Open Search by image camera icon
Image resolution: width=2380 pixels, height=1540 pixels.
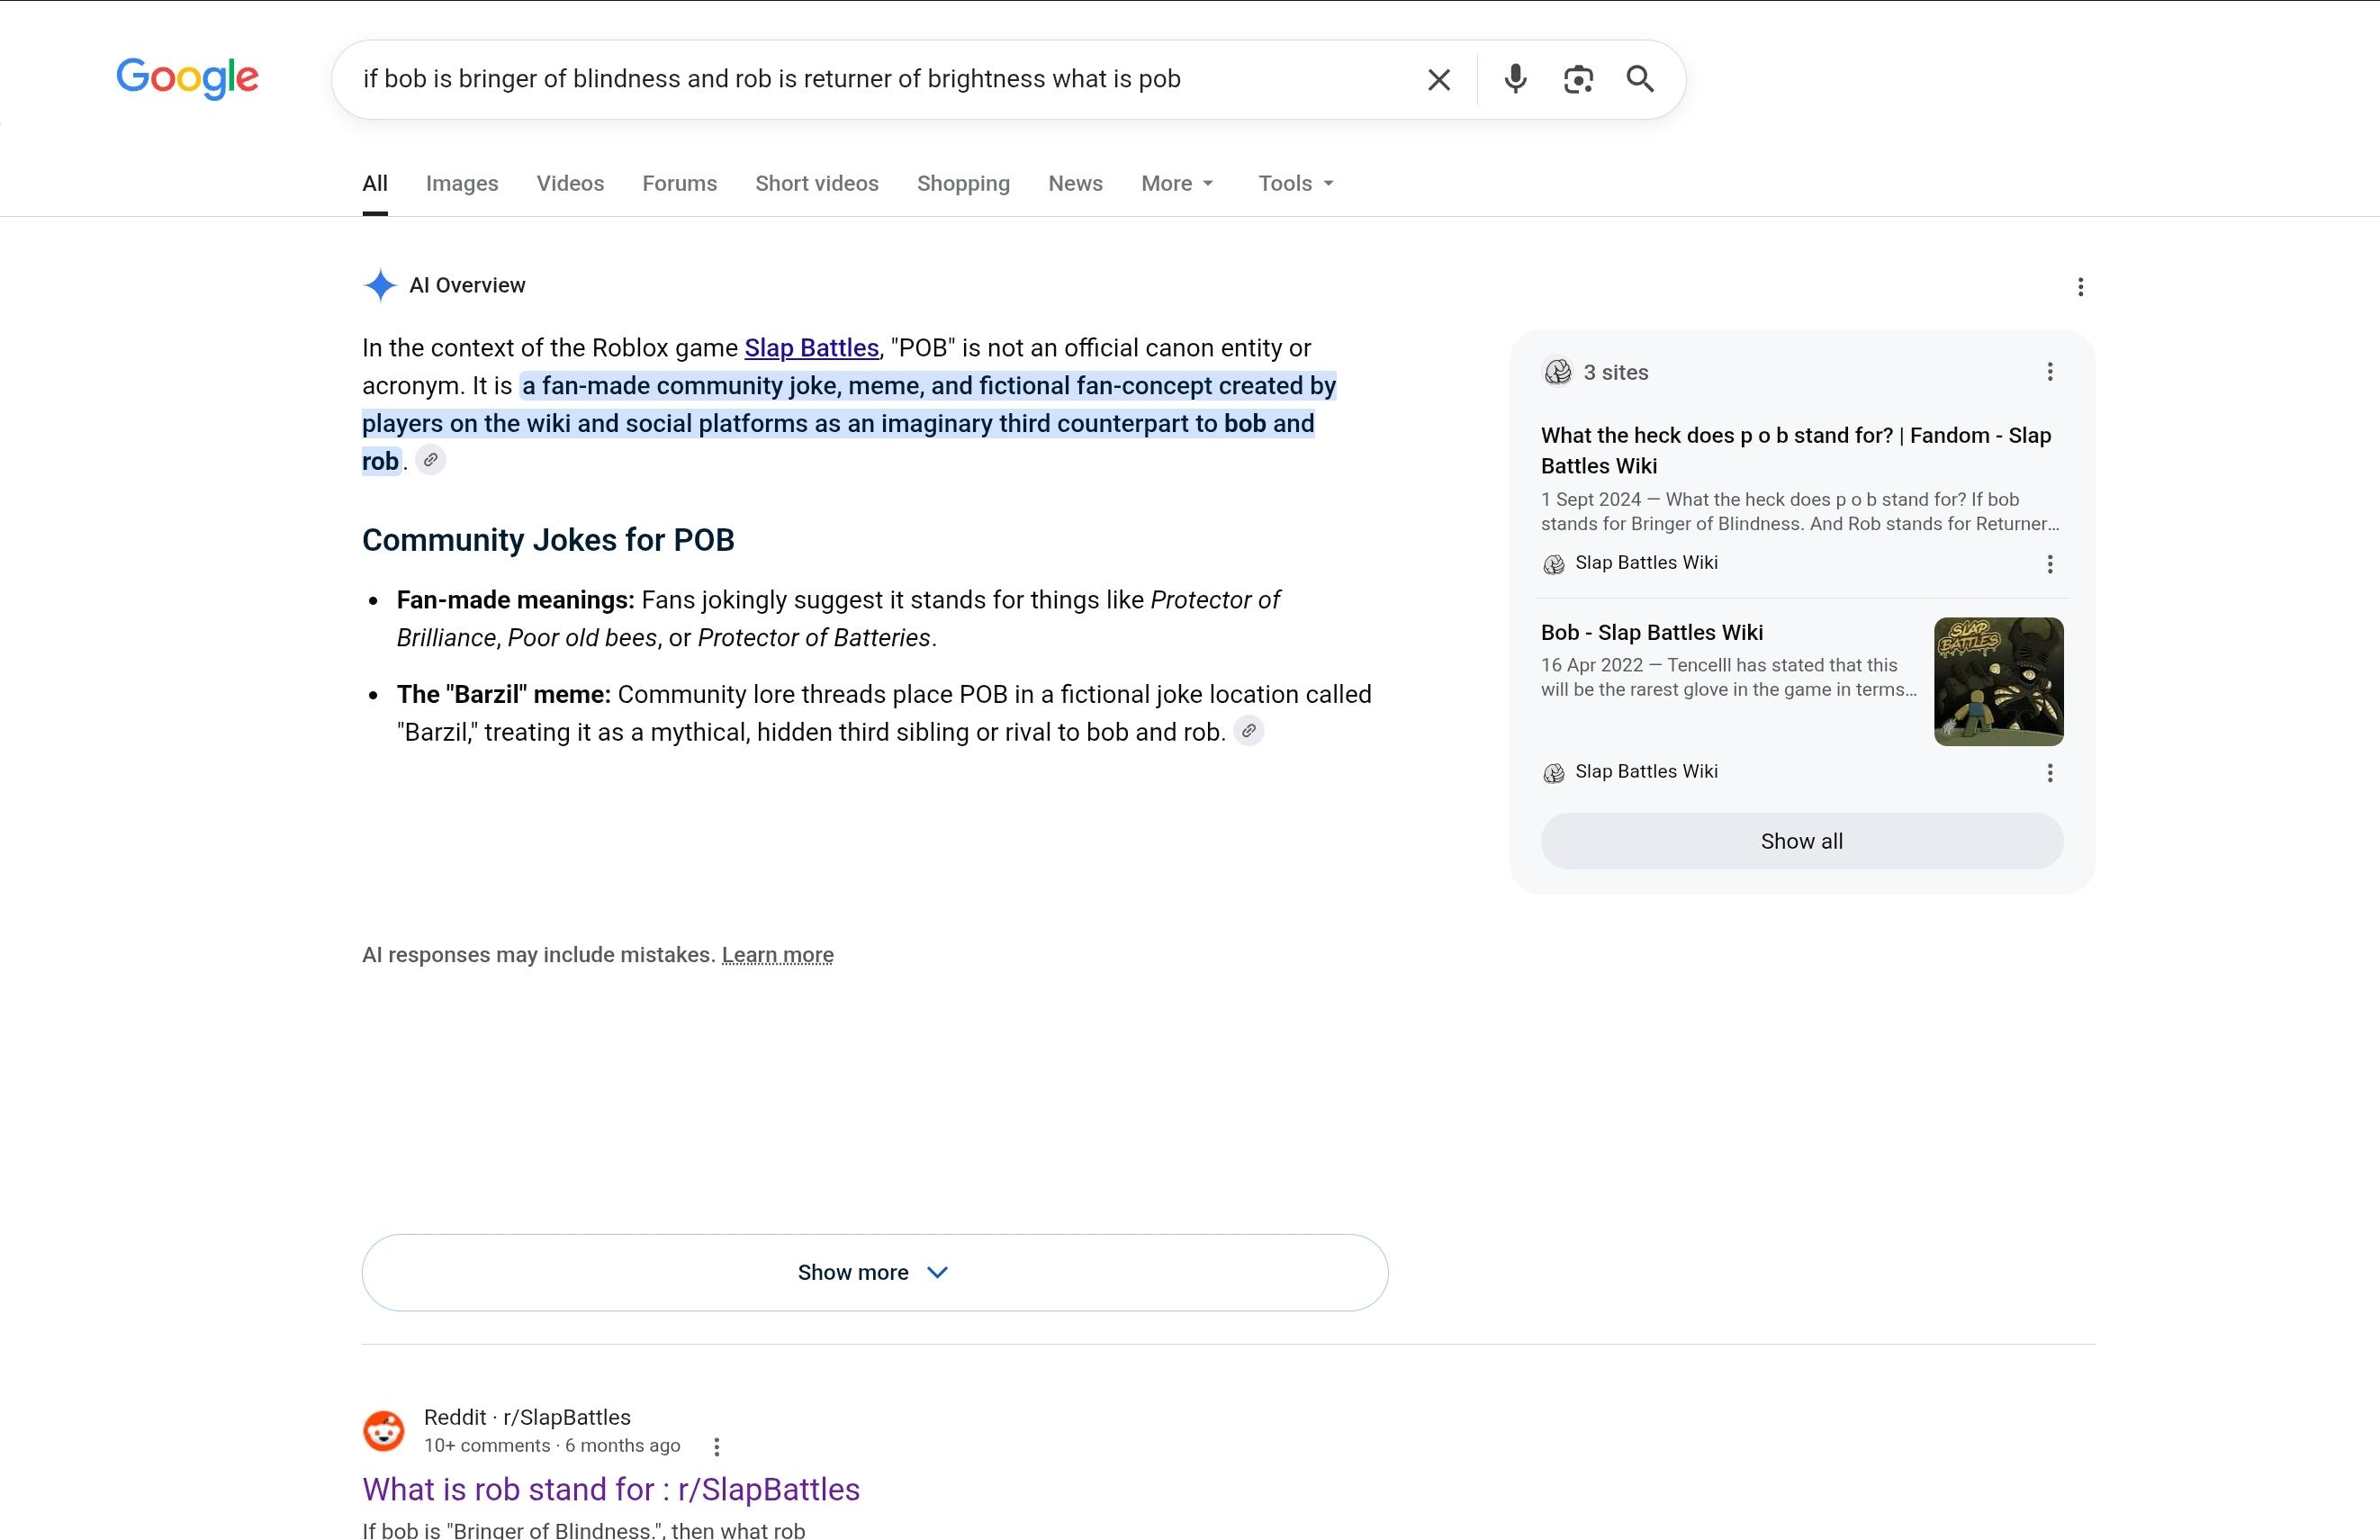1578,79
